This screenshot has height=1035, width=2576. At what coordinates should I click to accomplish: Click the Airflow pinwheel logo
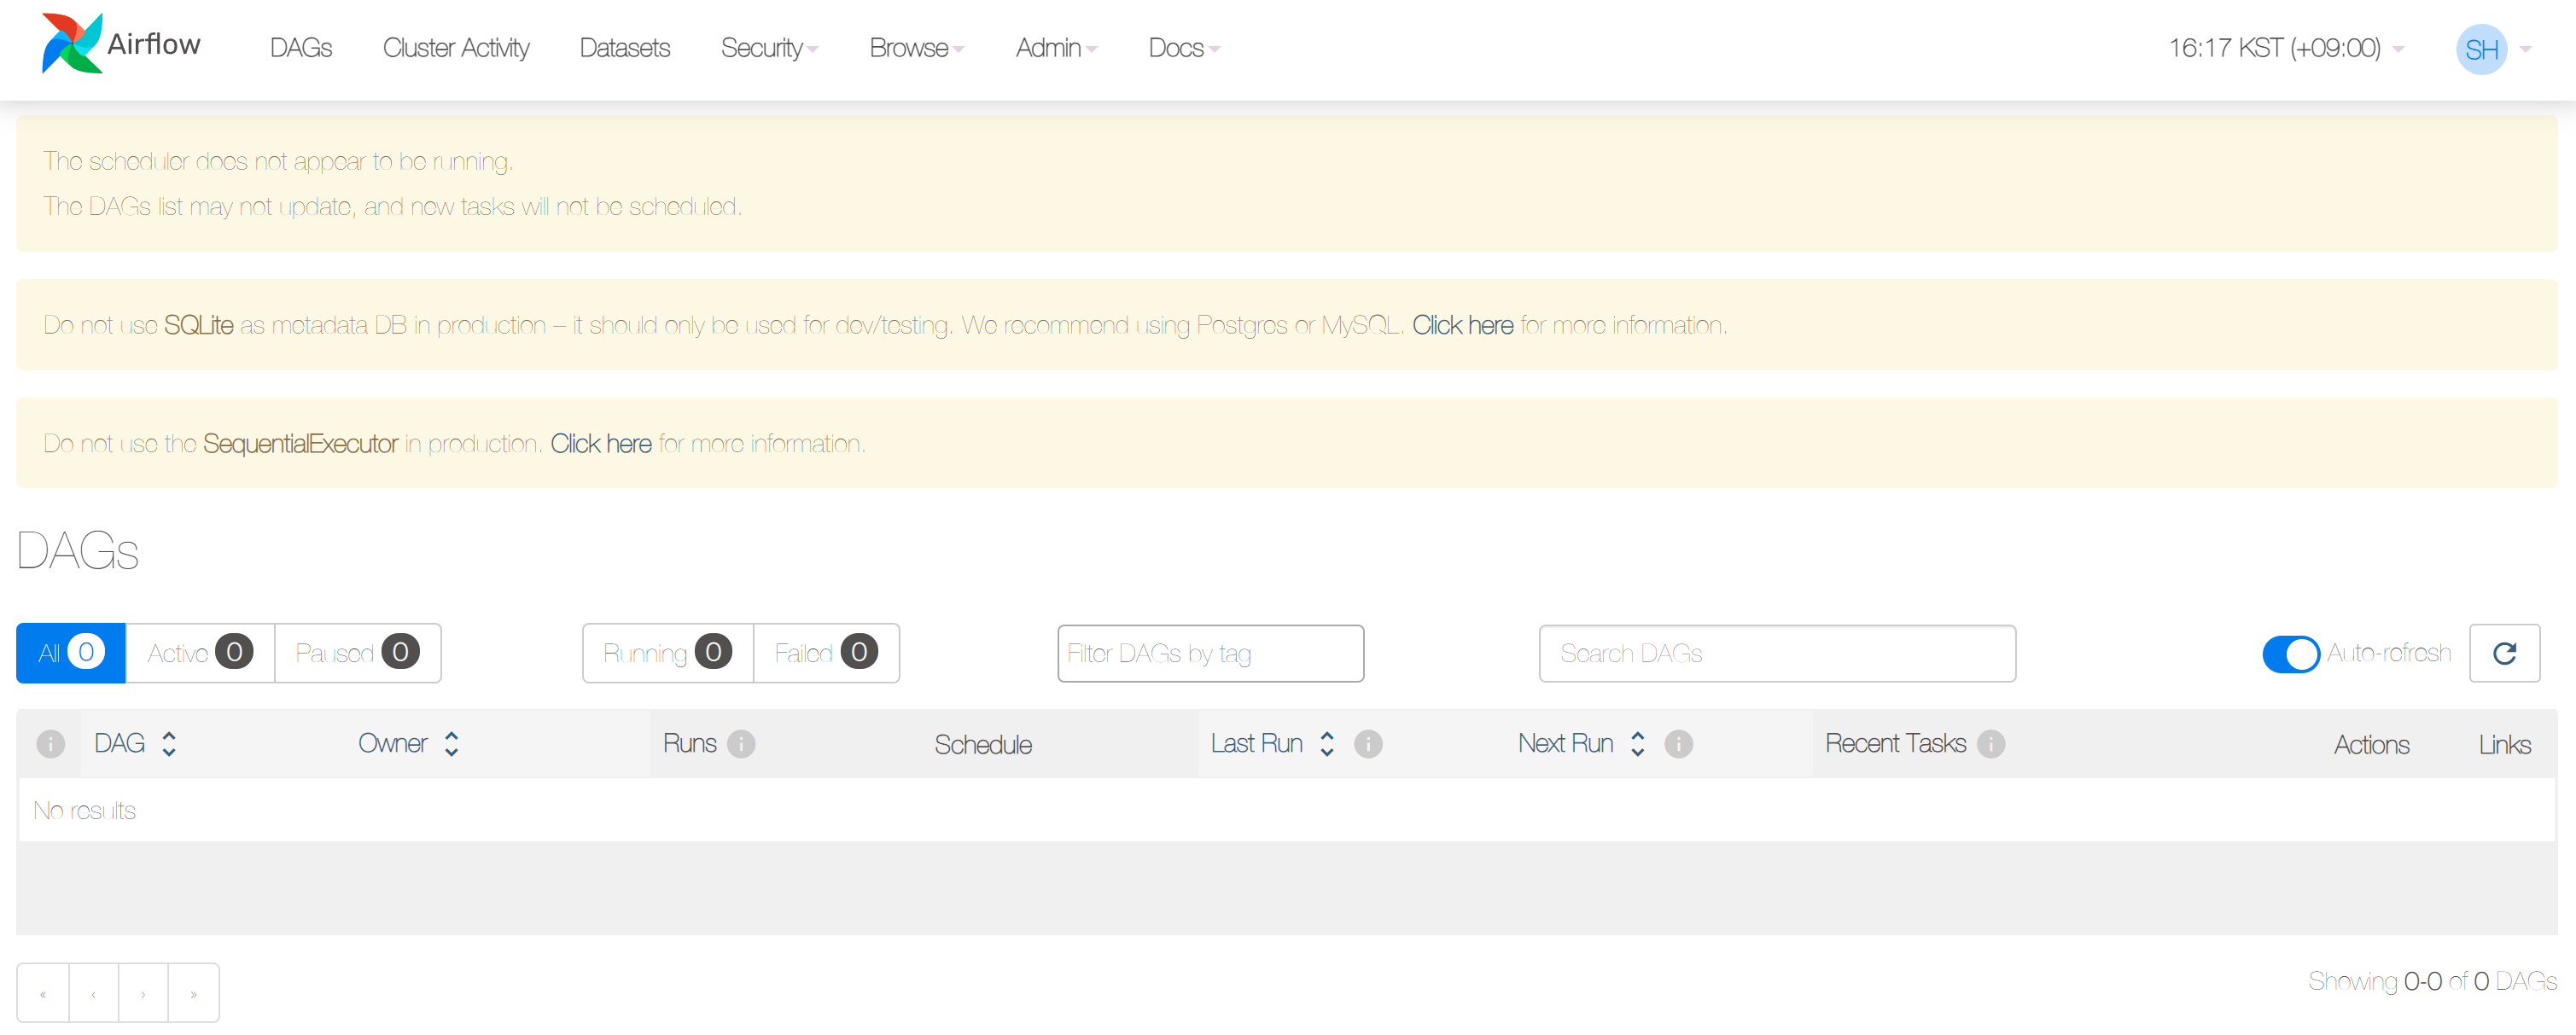point(72,44)
